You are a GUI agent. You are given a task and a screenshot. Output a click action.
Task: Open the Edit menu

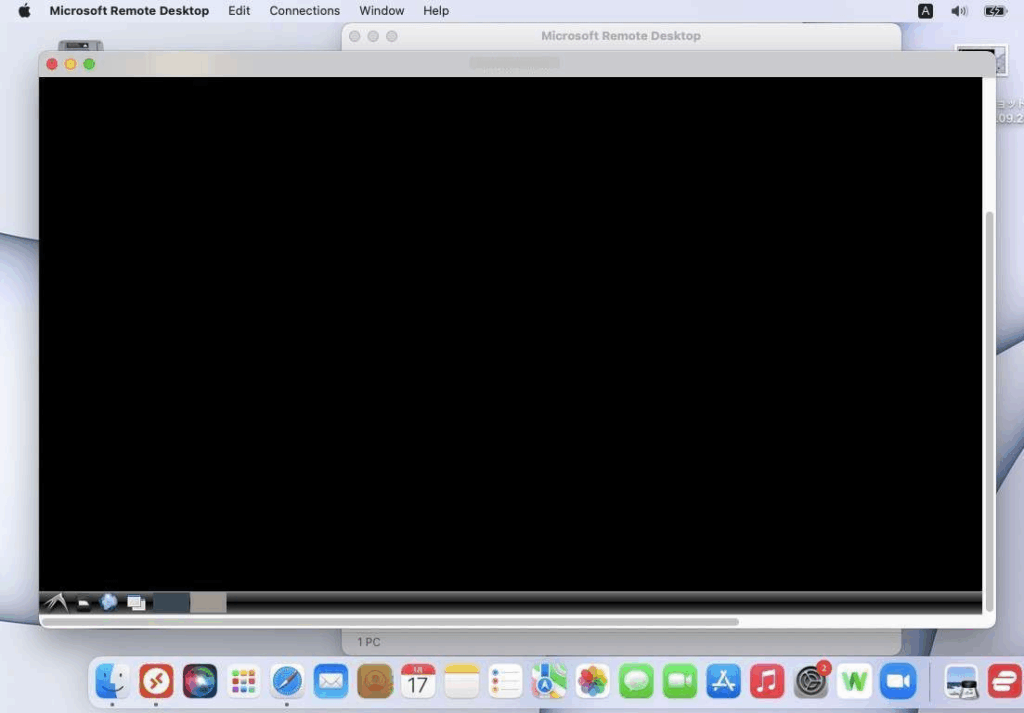[239, 10]
